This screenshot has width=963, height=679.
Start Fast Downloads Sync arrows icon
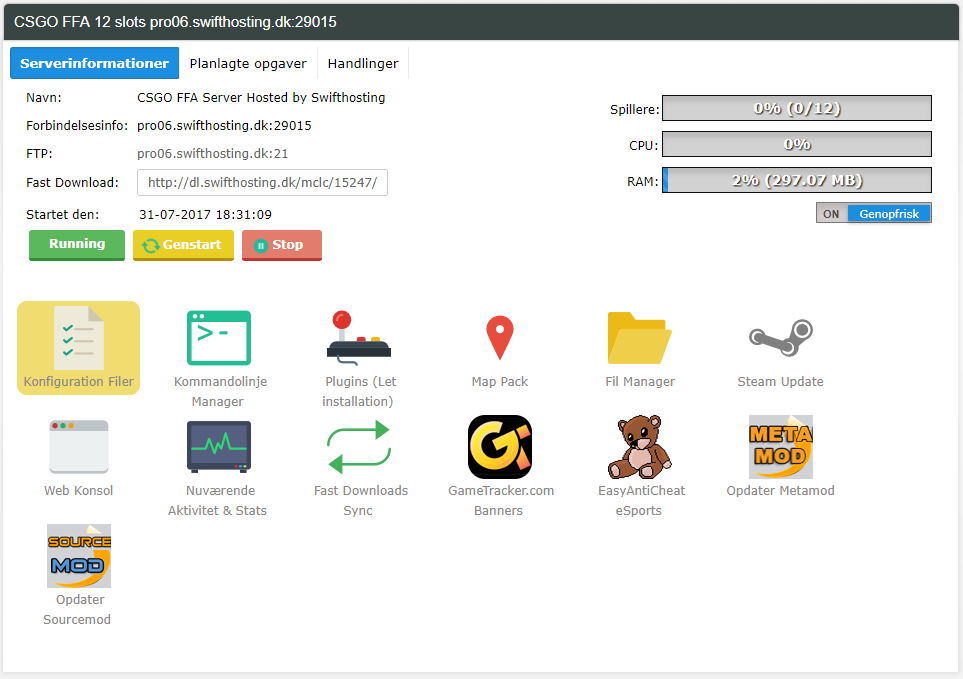click(x=359, y=447)
